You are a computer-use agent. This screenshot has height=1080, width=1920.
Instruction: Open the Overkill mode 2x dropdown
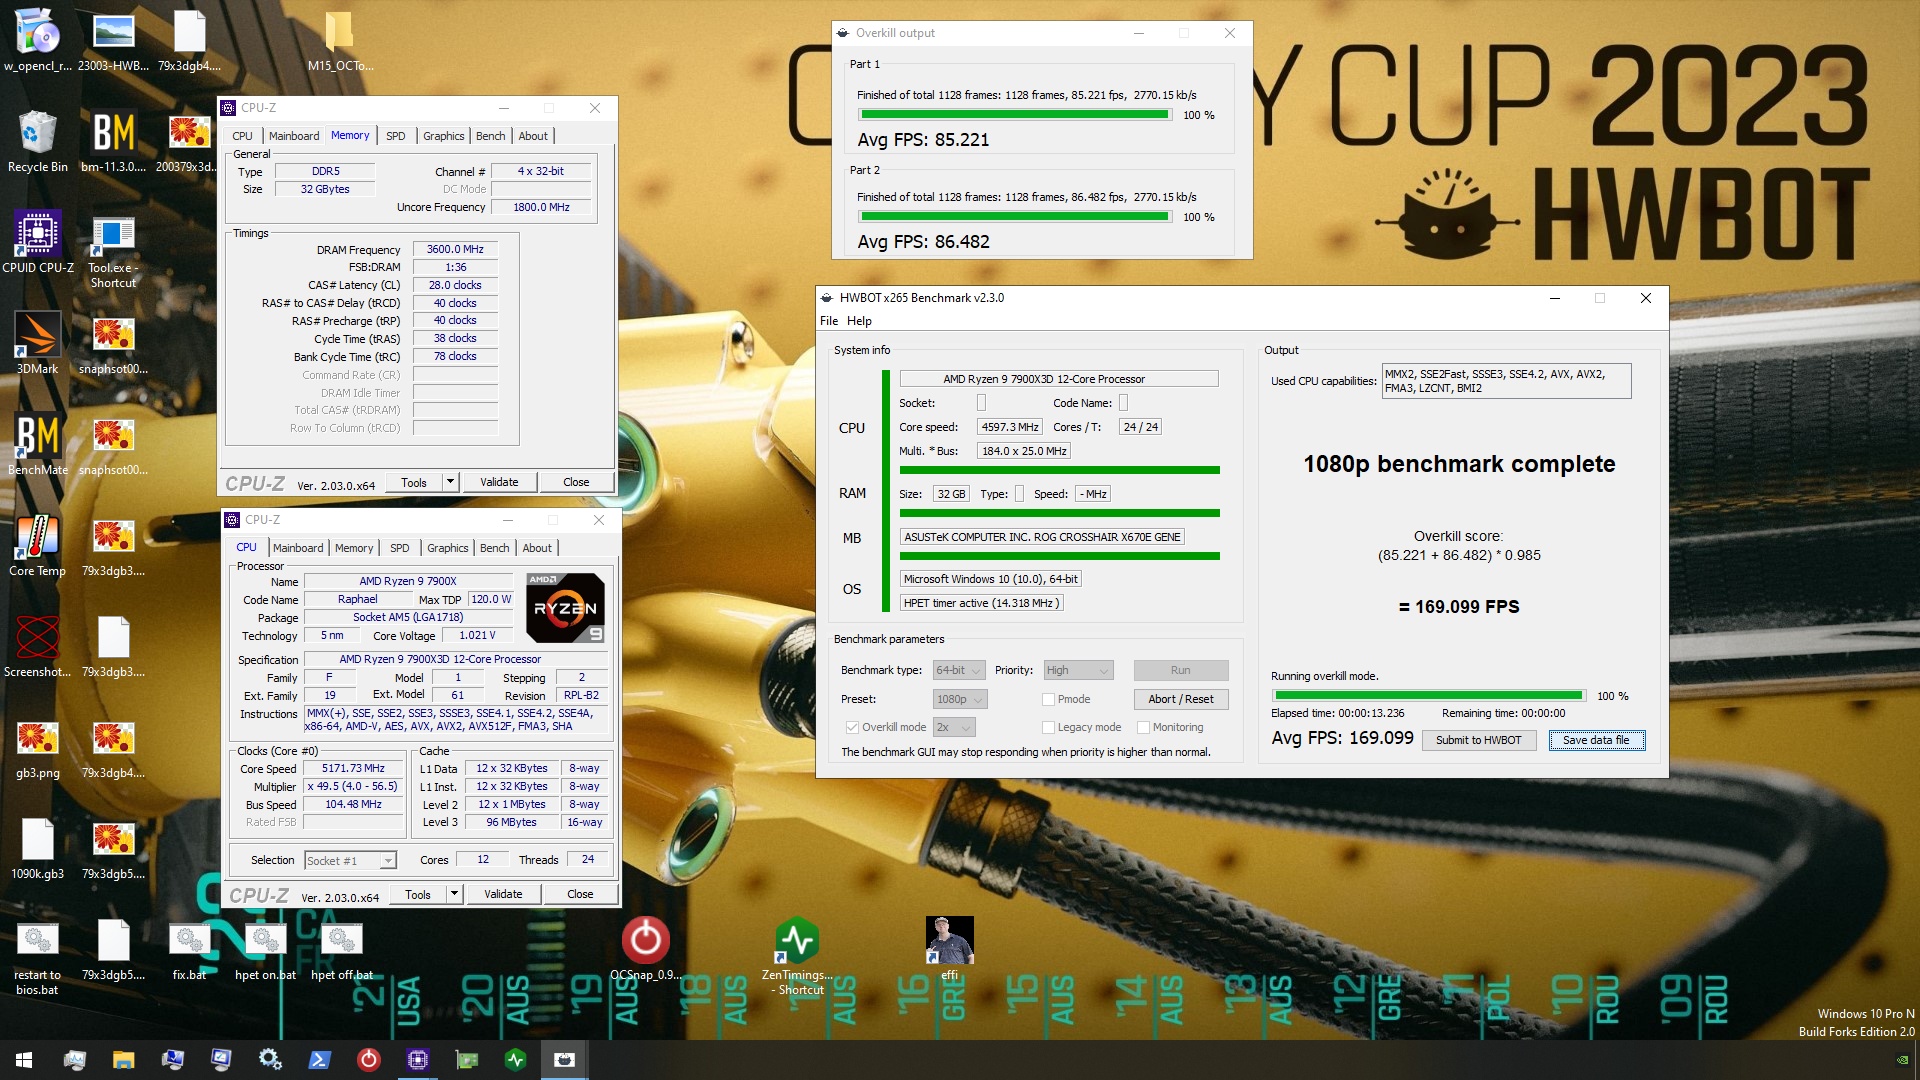click(x=954, y=727)
